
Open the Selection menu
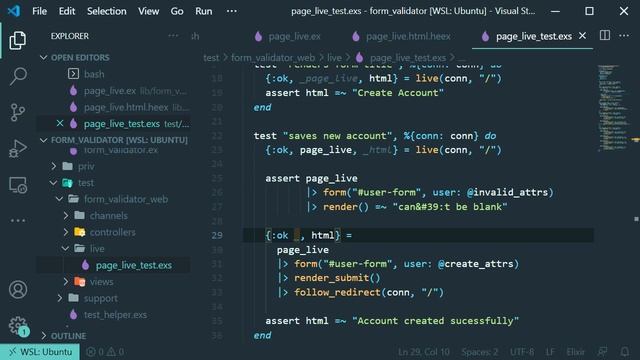[107, 11]
